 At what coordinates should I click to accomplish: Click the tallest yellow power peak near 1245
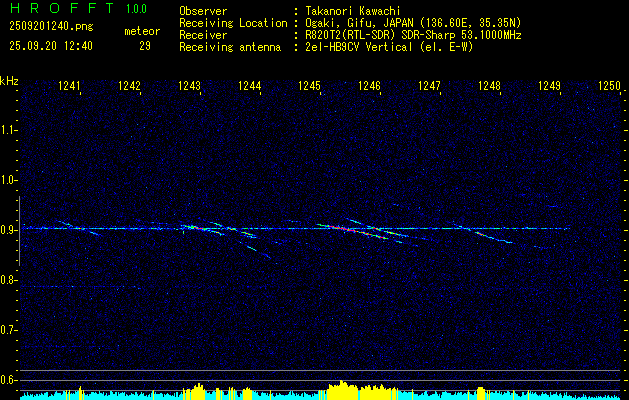[341, 389]
